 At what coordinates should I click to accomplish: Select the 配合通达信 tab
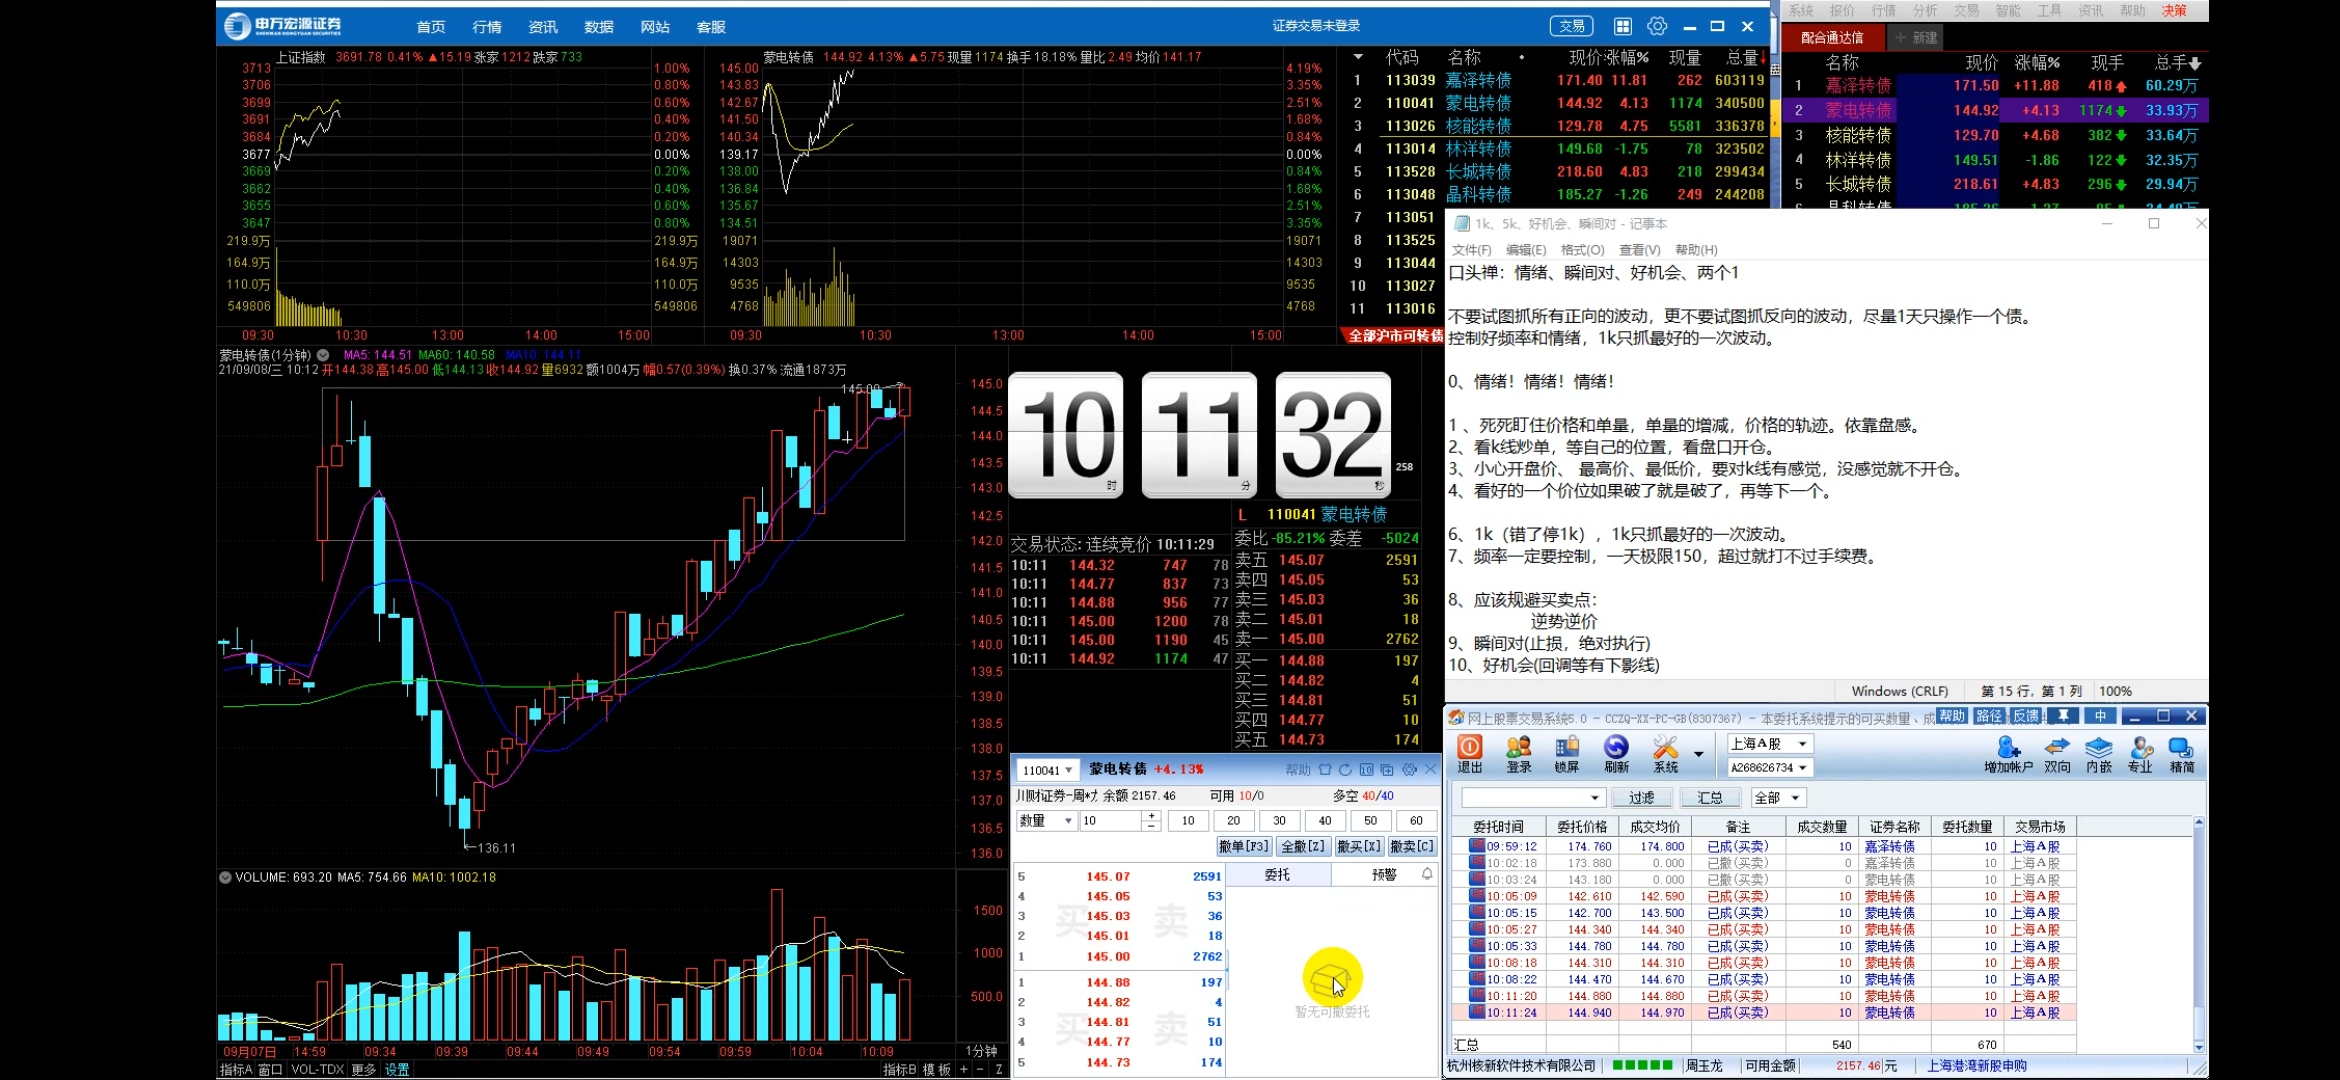click(x=1832, y=38)
